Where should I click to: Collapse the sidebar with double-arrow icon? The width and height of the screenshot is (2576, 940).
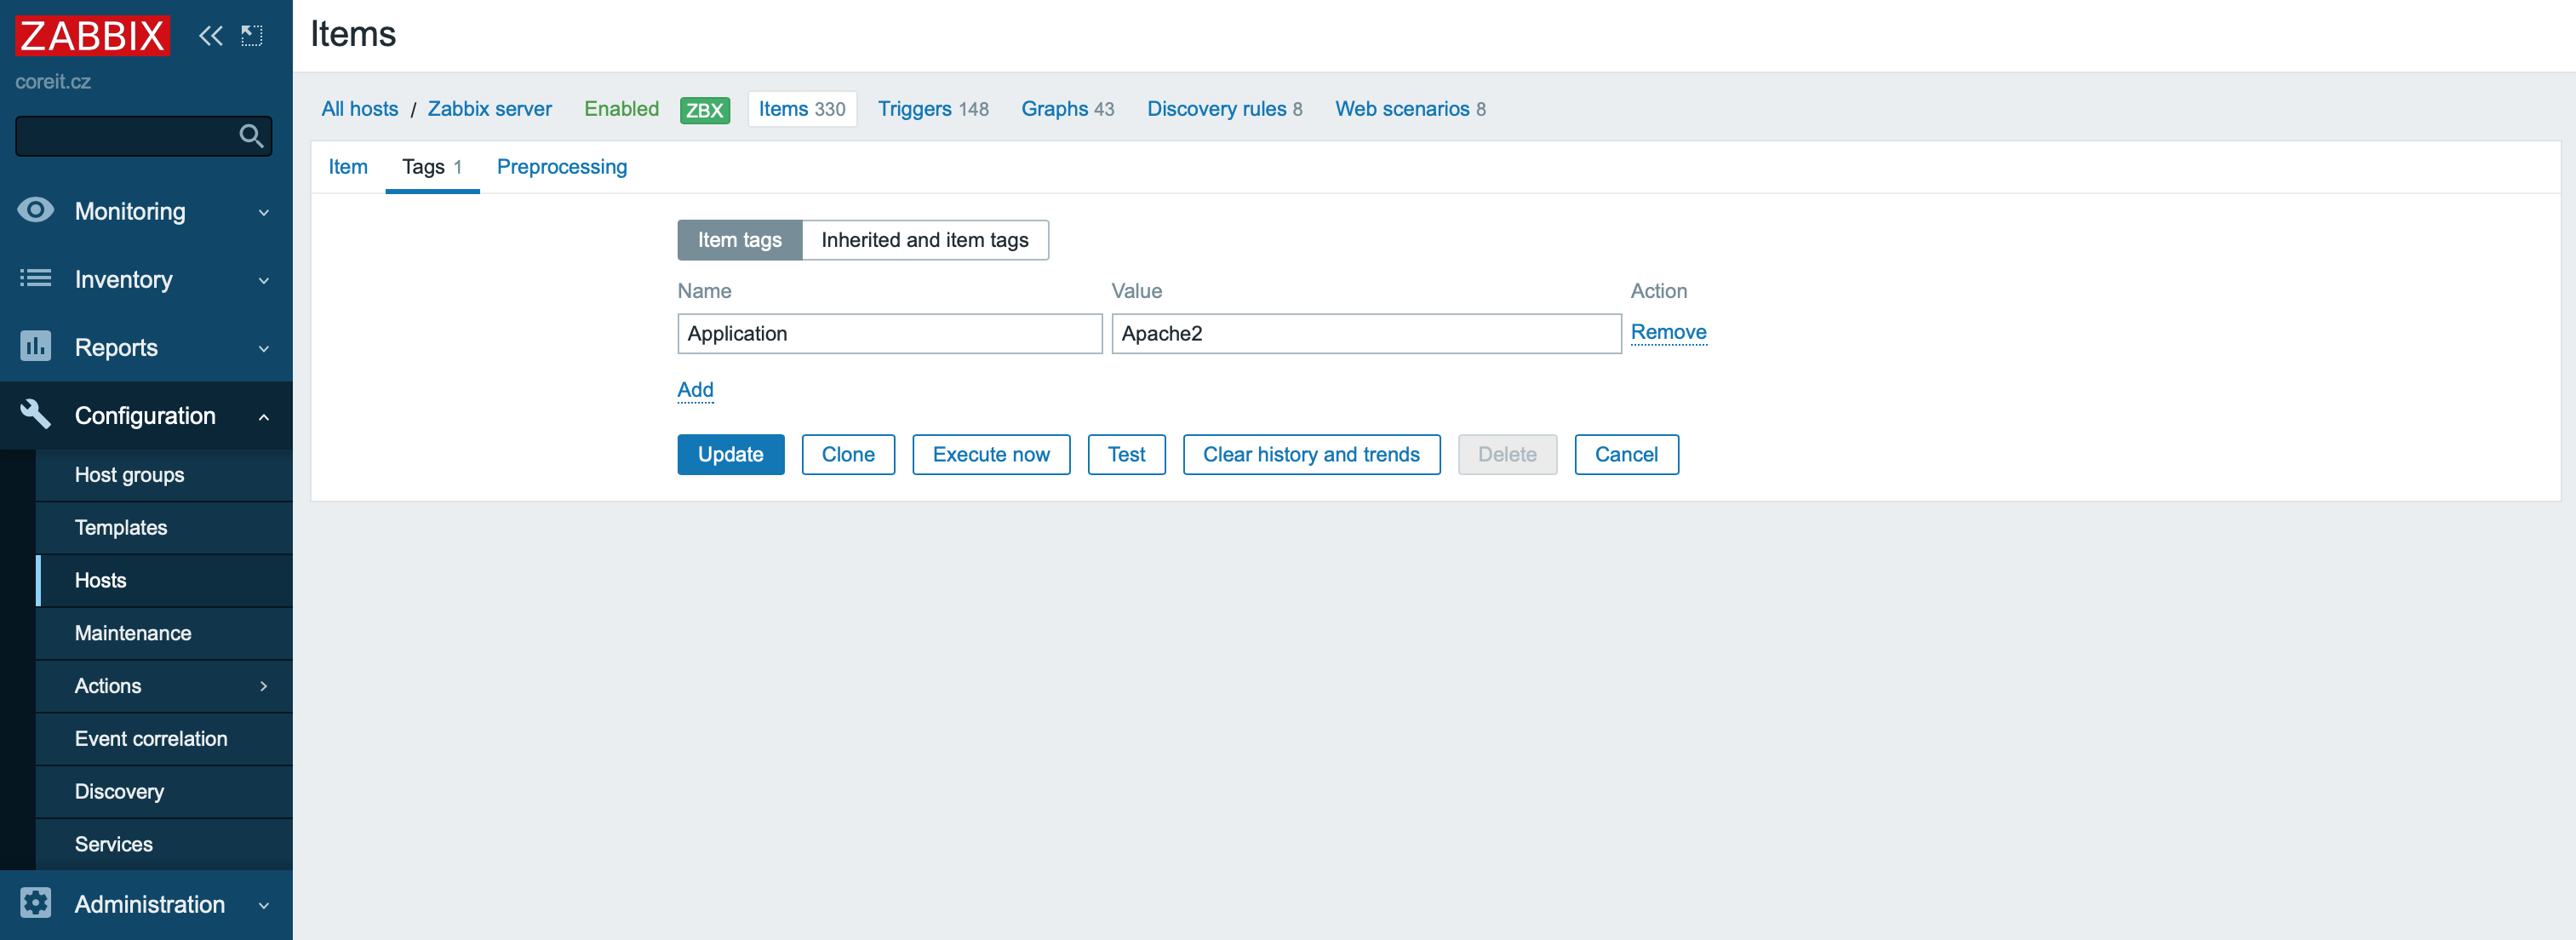[x=210, y=36]
